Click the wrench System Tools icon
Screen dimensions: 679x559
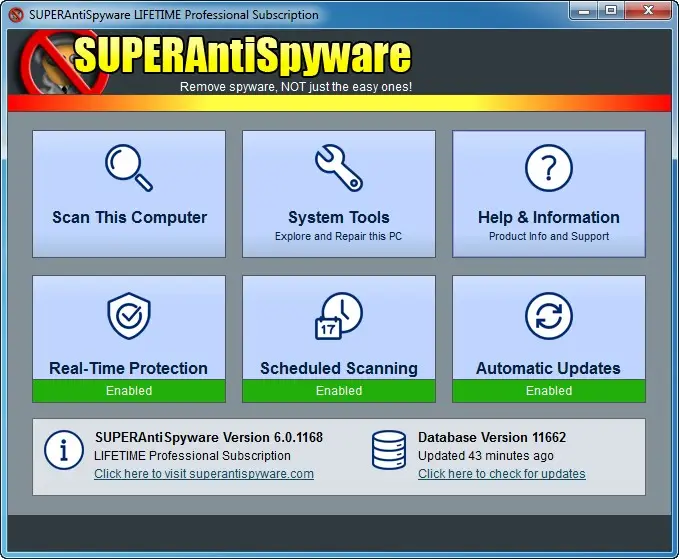click(339, 168)
